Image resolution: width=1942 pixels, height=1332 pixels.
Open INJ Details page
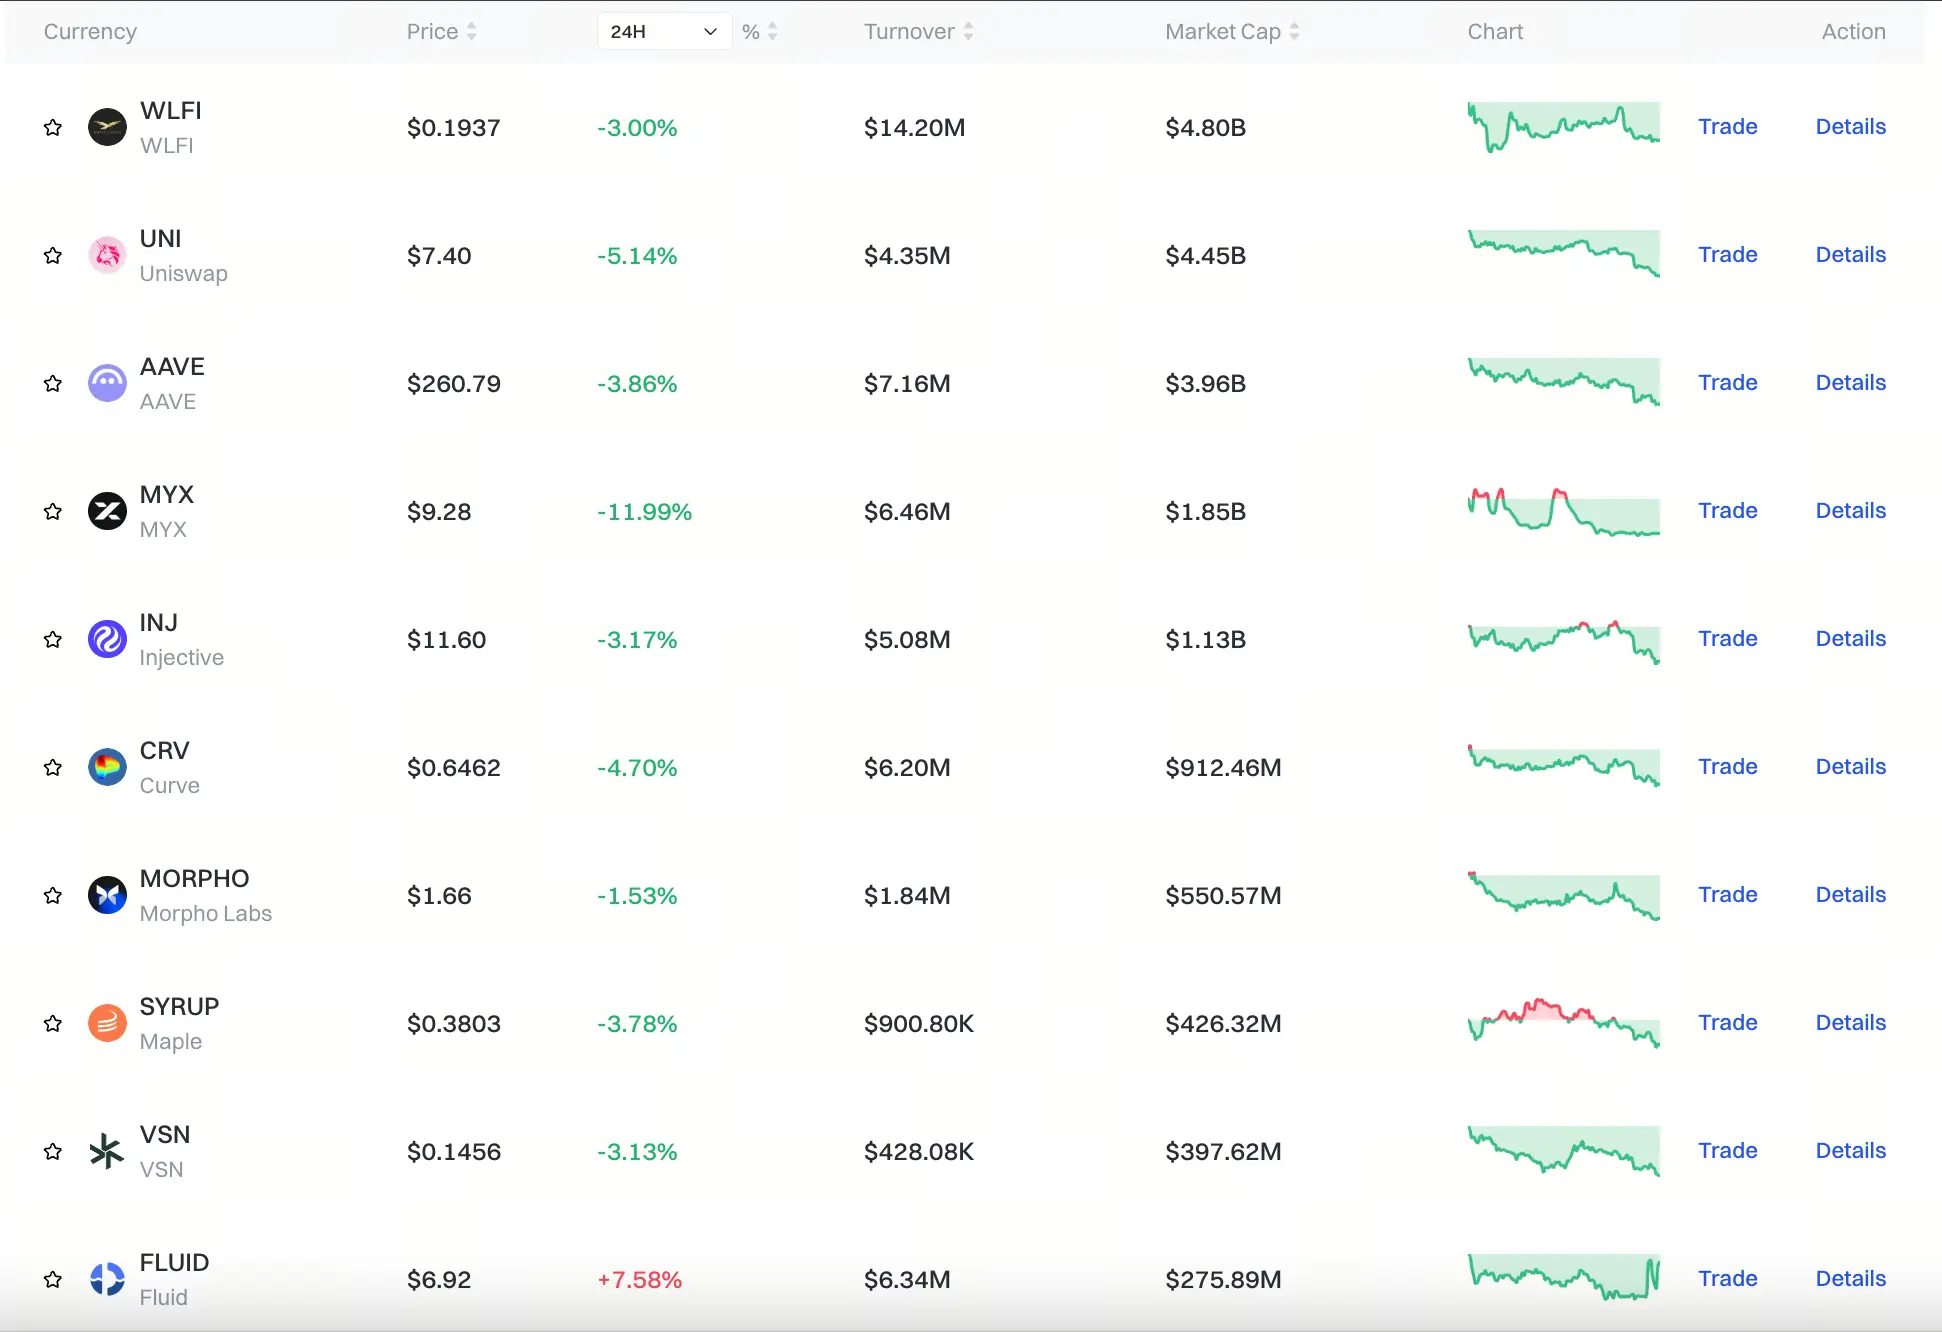1851,639
